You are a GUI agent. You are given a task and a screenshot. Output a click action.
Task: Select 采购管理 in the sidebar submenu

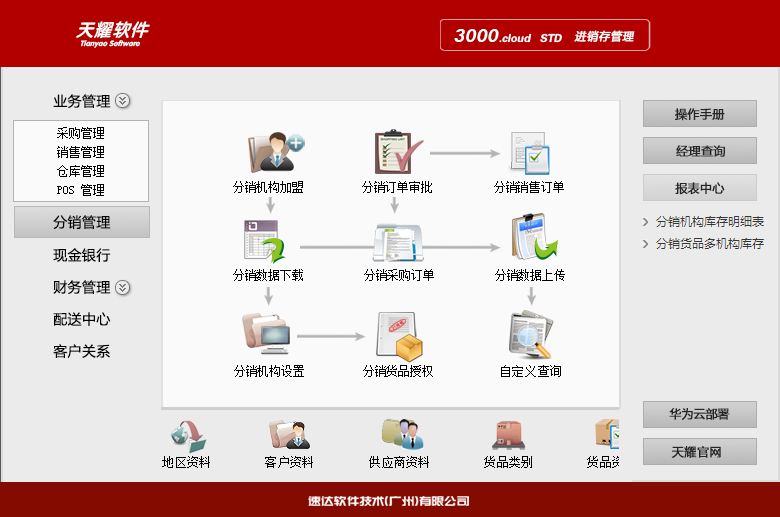pos(81,133)
